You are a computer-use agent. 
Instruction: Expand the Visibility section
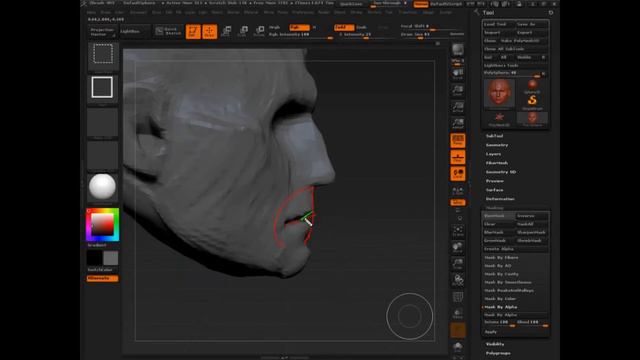(x=495, y=344)
